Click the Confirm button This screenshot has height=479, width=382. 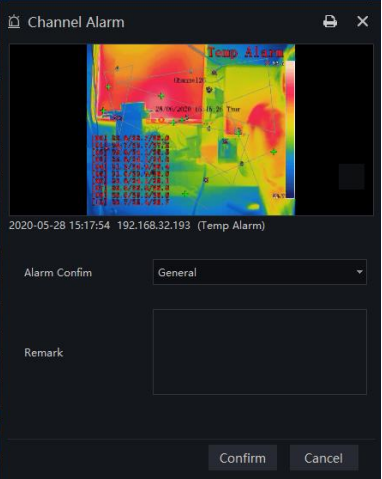pyautogui.click(x=243, y=458)
